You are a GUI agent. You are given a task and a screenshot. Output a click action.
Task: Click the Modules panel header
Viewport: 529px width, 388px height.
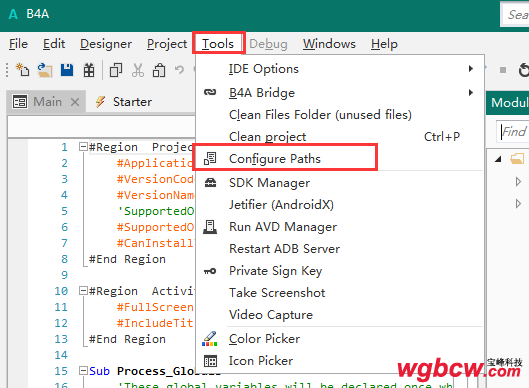click(x=508, y=102)
